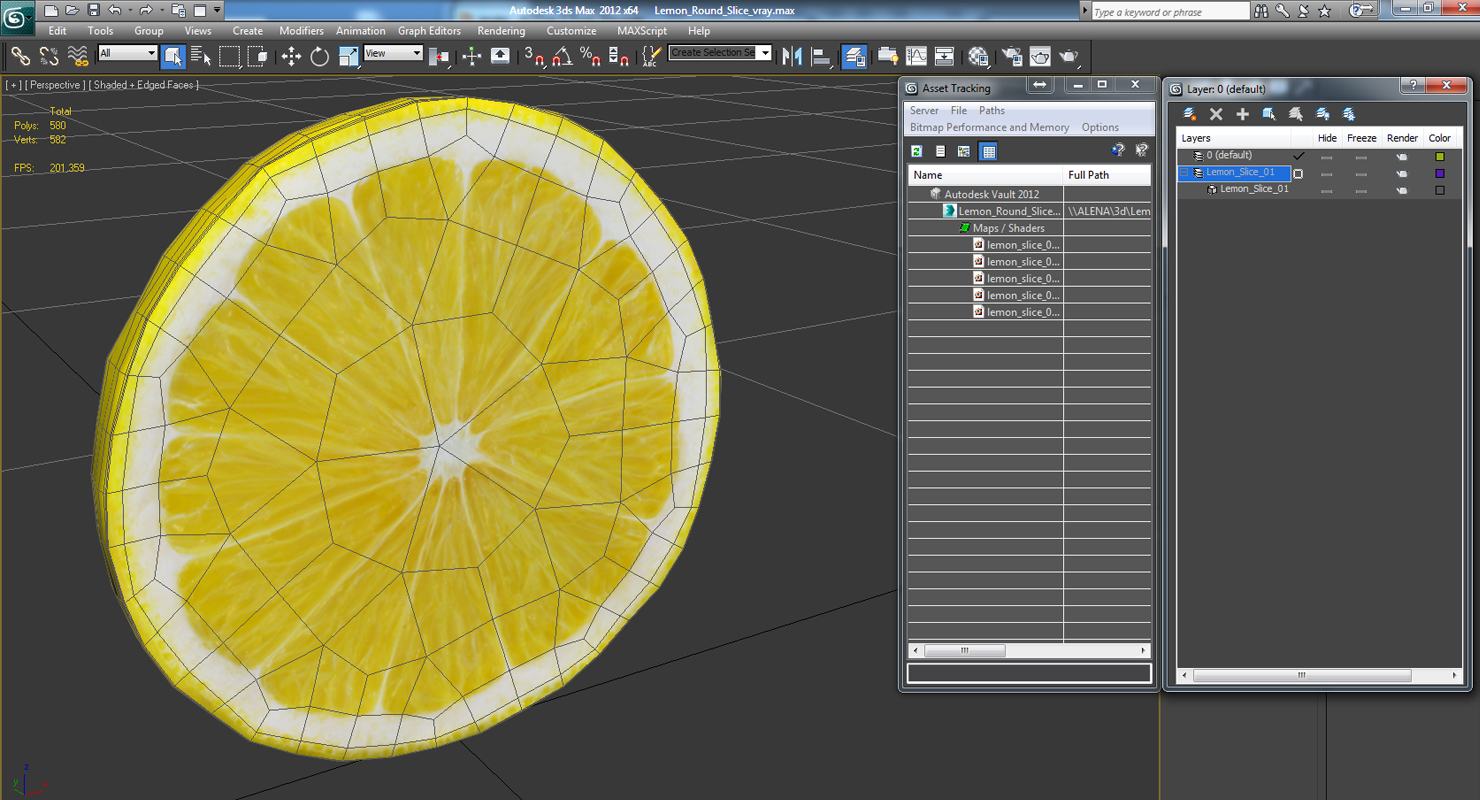Image resolution: width=1480 pixels, height=800 pixels.
Task: Open the Schematic View icon
Action: click(944, 57)
